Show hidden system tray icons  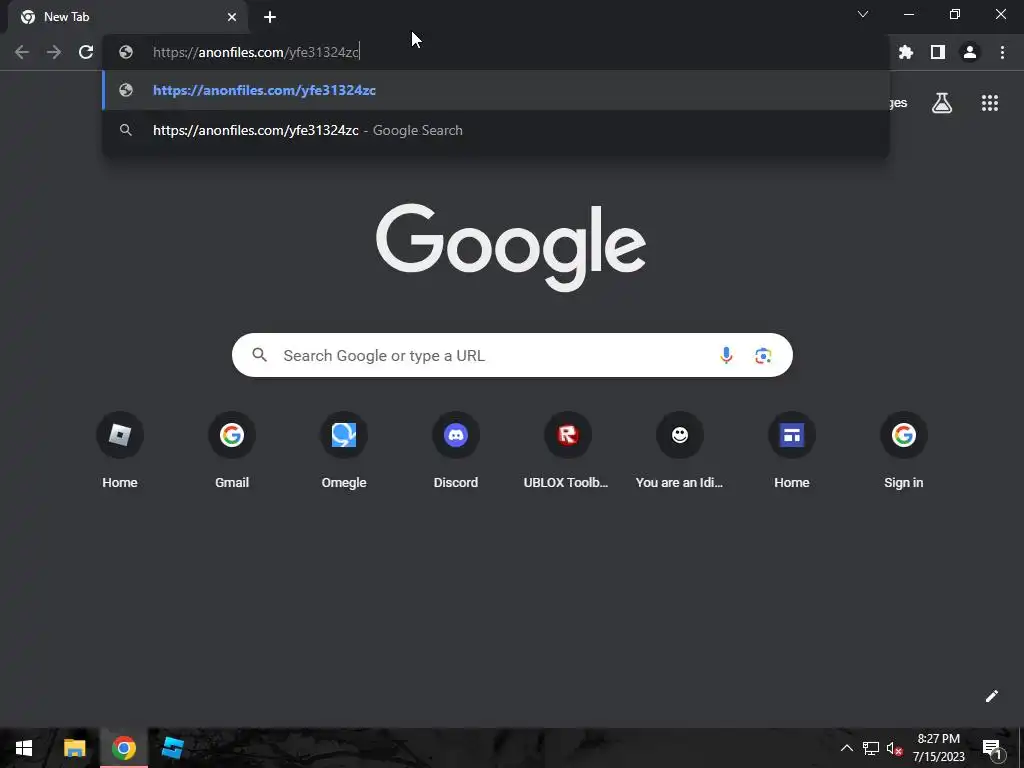click(x=846, y=748)
